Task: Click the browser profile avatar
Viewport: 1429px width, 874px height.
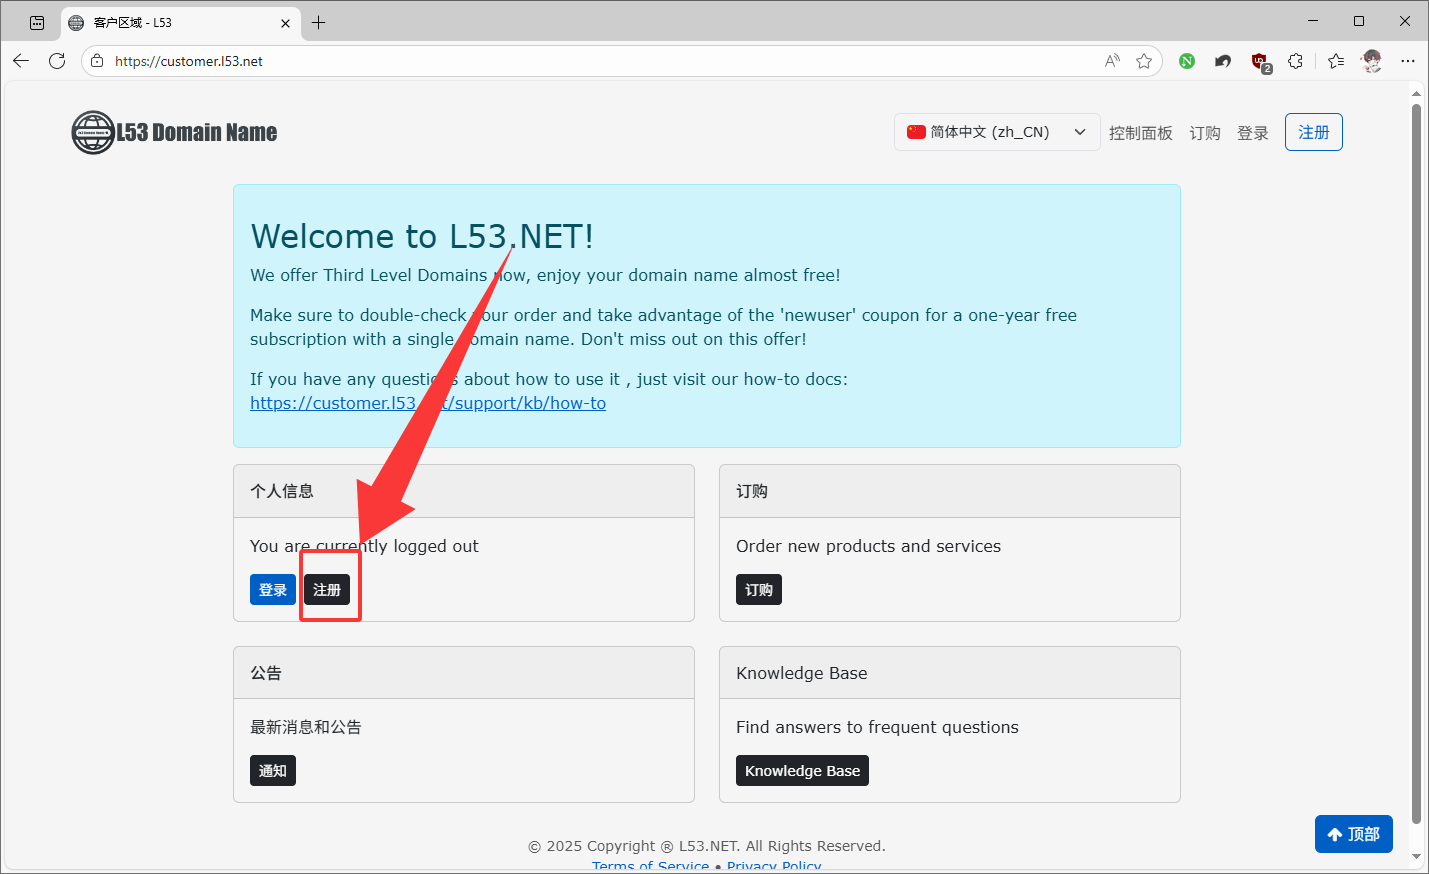Action: tap(1372, 61)
